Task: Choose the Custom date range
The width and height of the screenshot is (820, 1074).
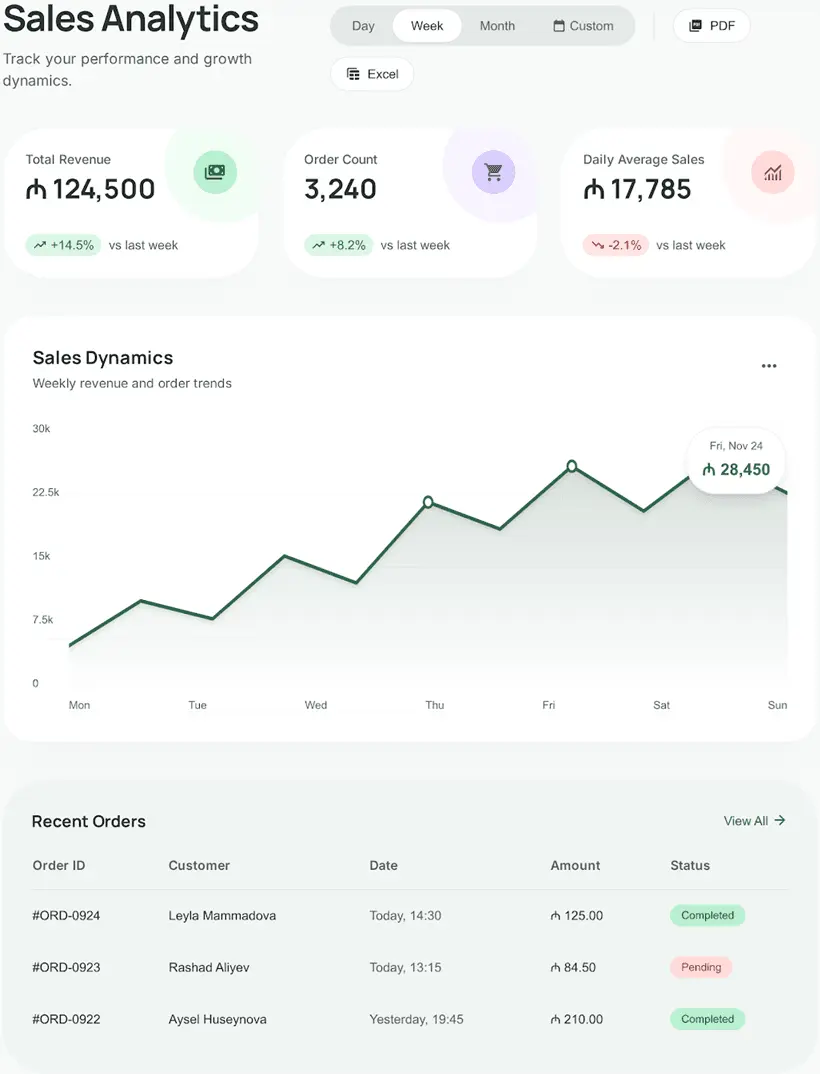Action: [583, 26]
